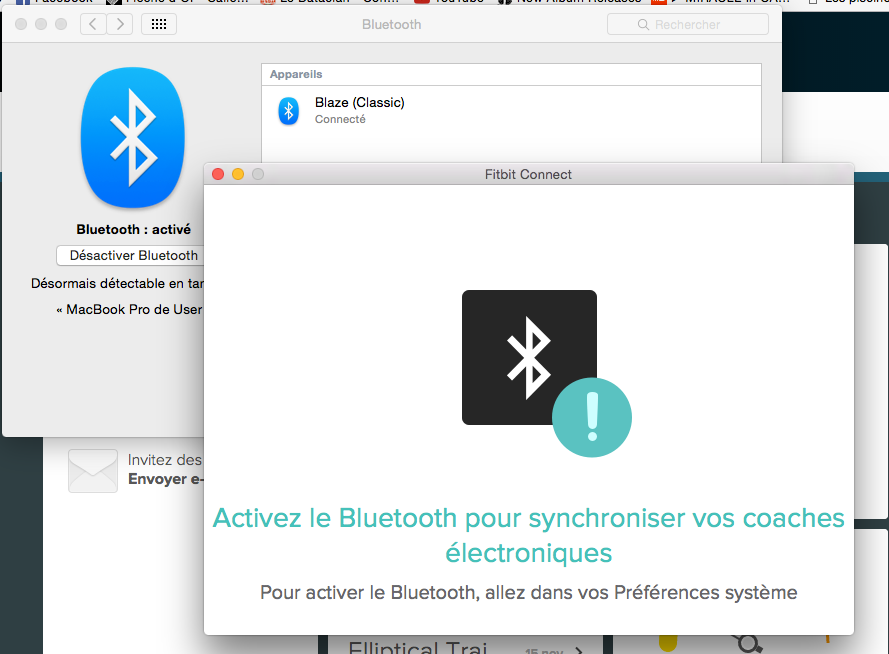Click the chevron next to 15 nov
This screenshot has width=889, height=654.
578,651
